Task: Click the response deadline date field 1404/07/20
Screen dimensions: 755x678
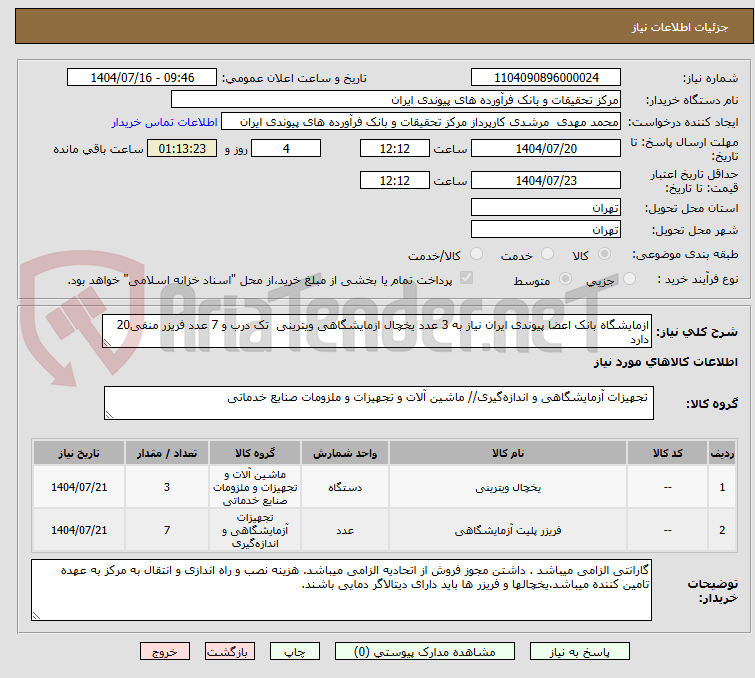Action: point(546,148)
